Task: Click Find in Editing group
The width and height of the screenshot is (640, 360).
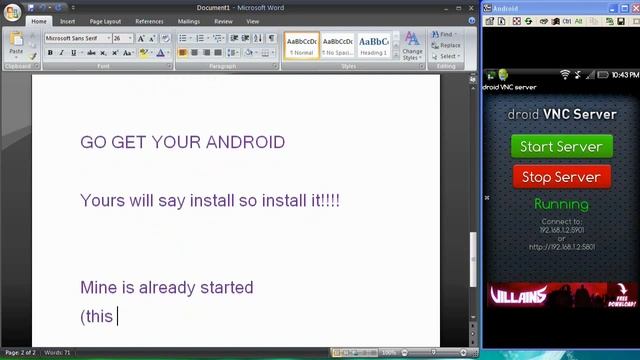Action: (444, 34)
